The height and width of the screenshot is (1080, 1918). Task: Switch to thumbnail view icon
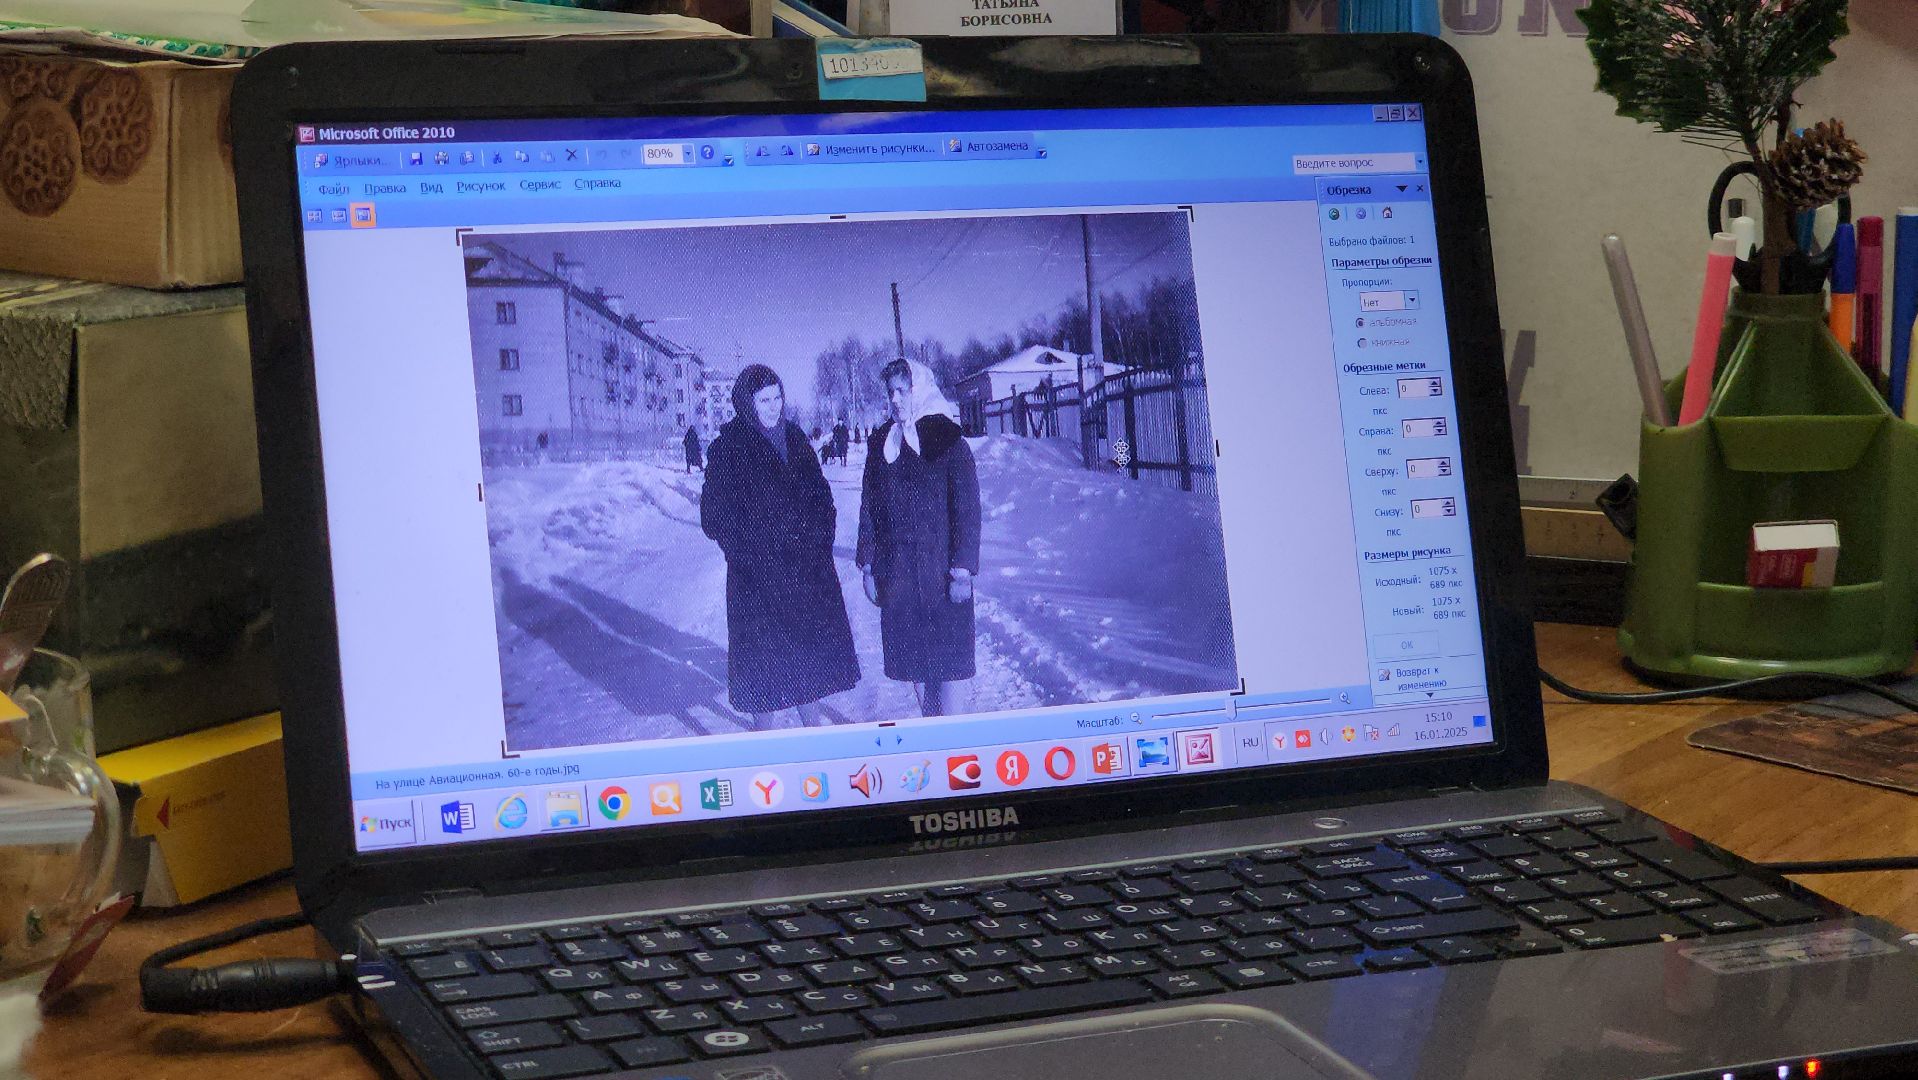point(314,216)
